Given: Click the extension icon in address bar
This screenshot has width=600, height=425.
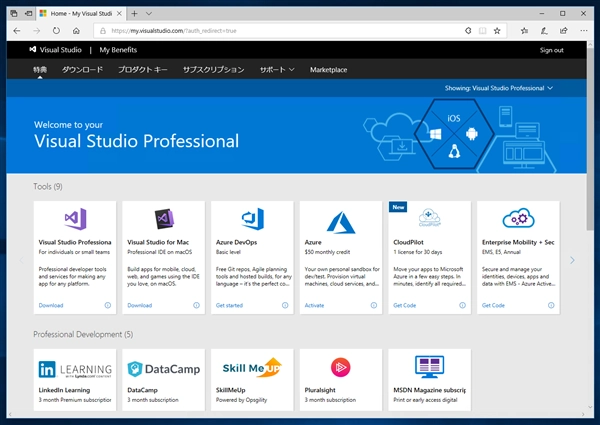Looking at the screenshot, I should [x=468, y=31].
